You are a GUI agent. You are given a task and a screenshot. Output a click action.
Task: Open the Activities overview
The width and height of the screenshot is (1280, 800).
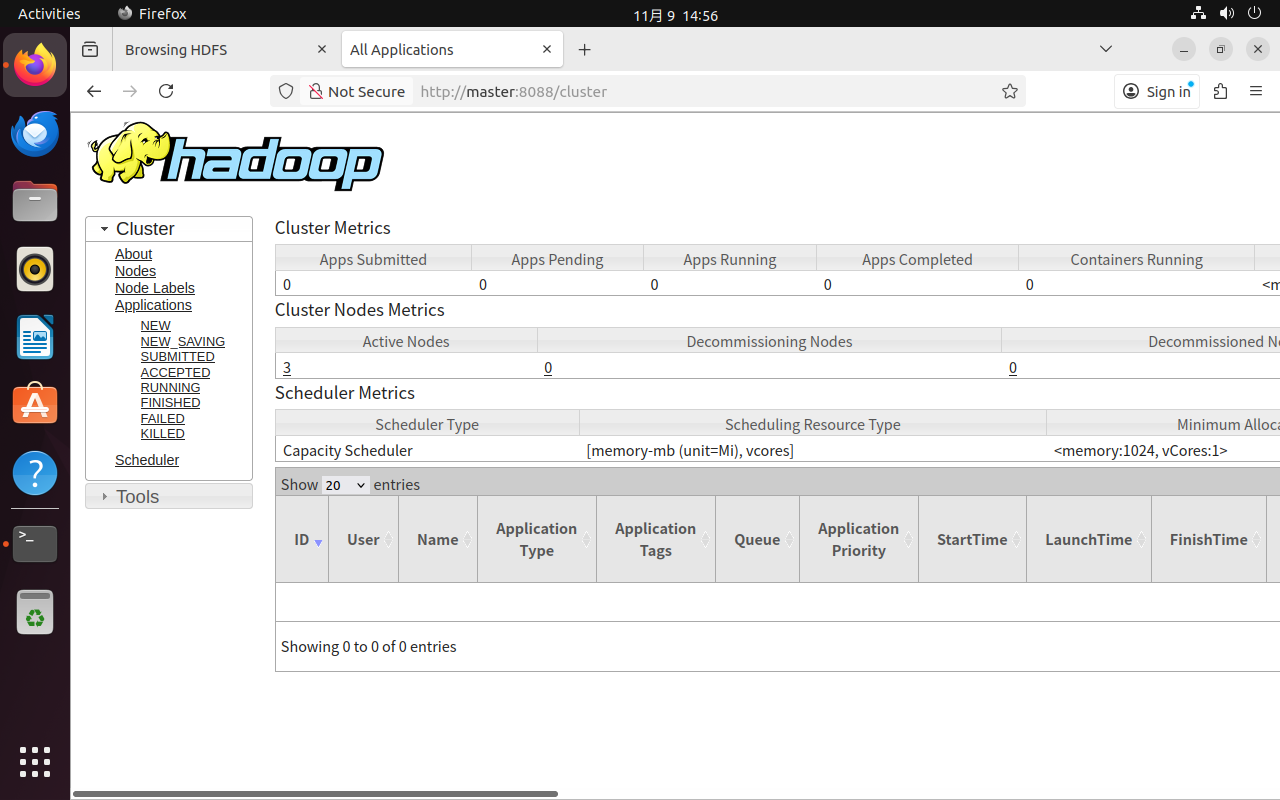coord(49,14)
